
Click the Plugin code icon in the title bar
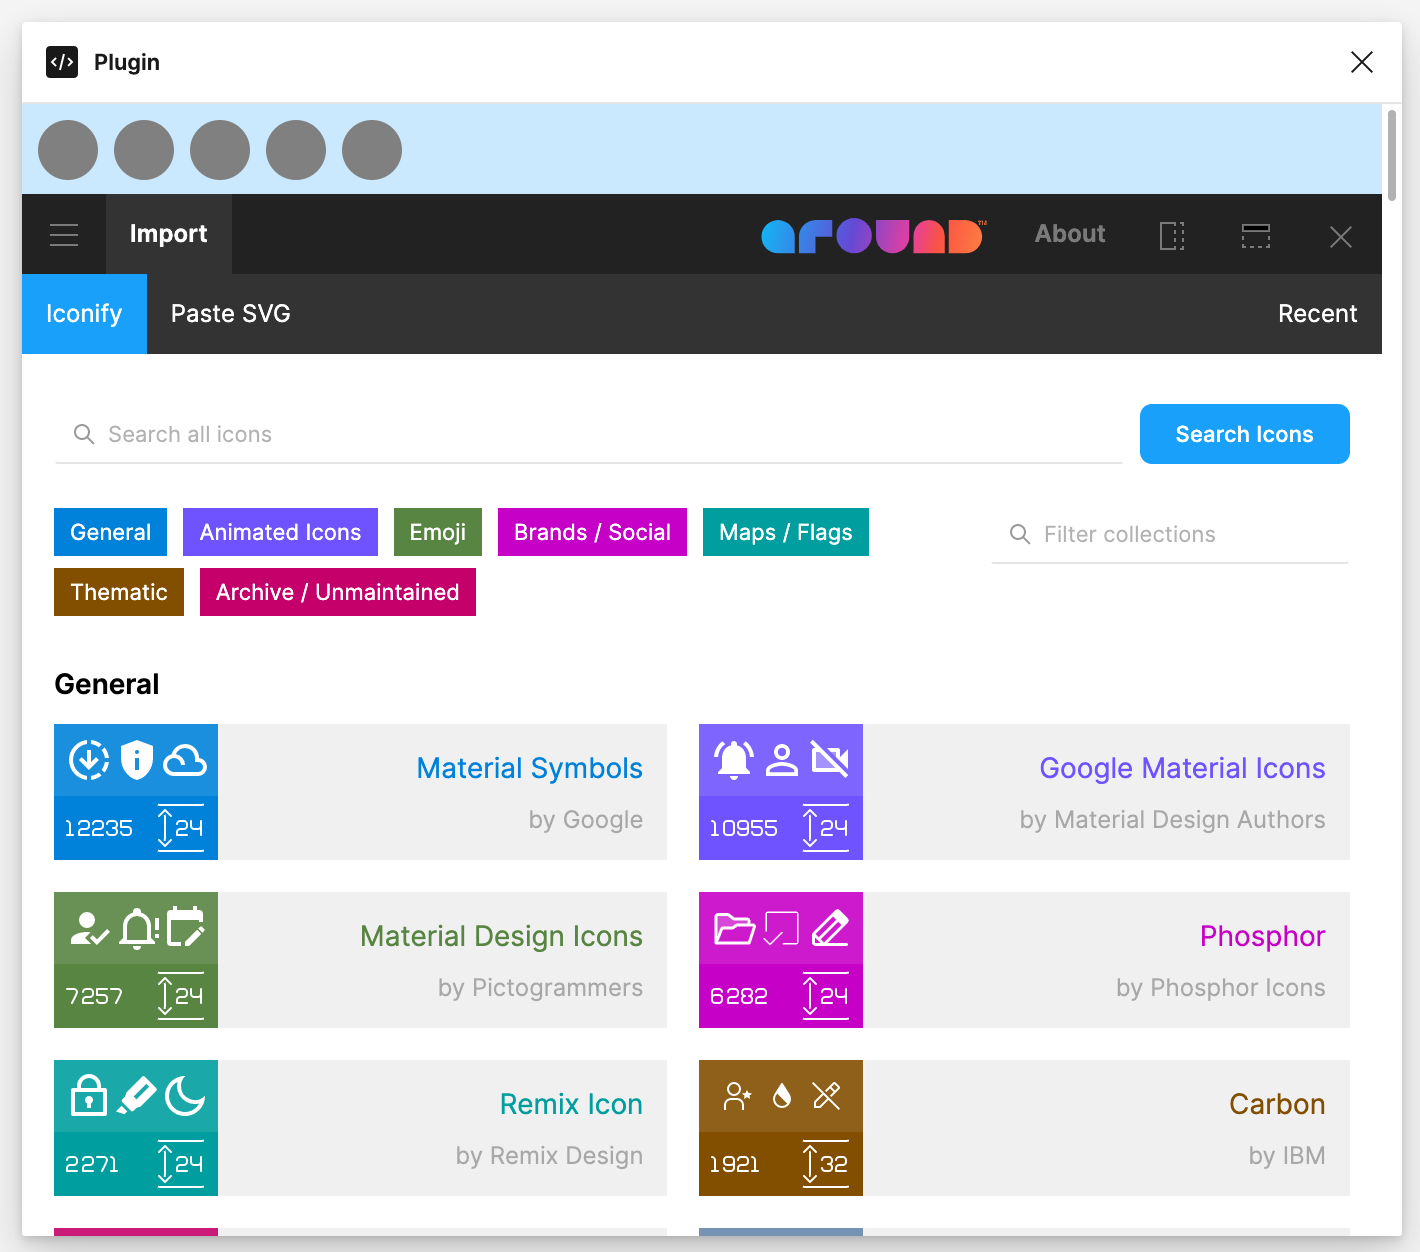pos(62,62)
